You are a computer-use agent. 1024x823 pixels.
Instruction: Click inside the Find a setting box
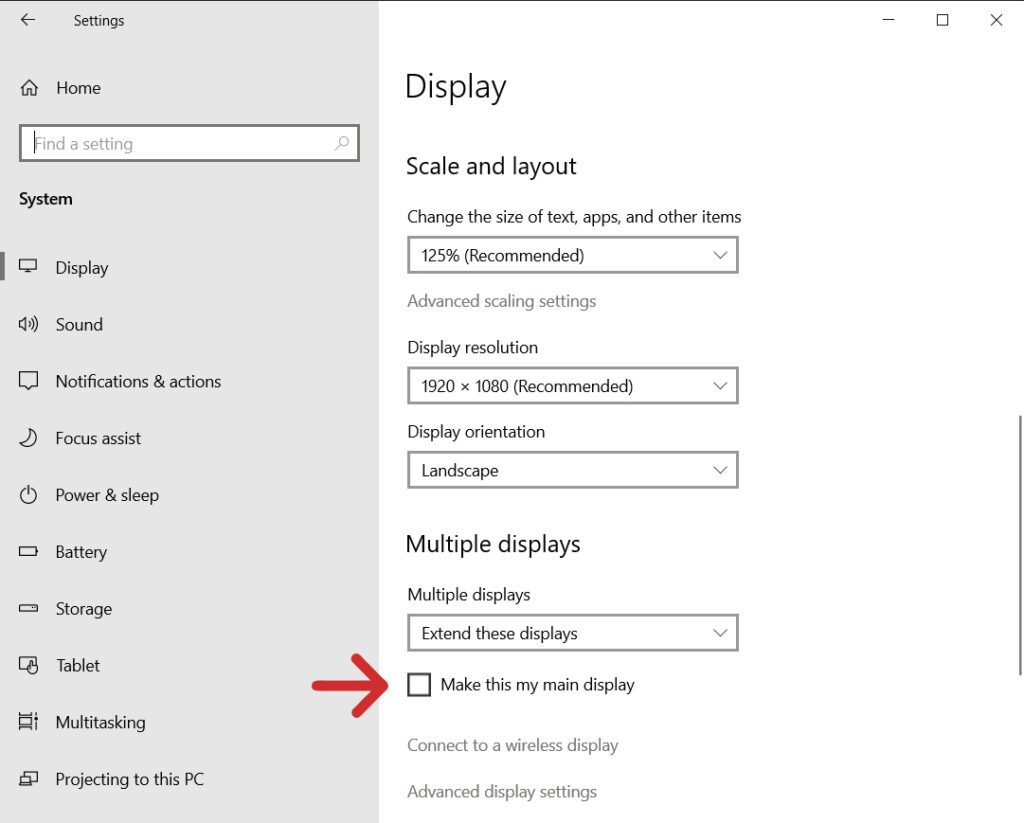[x=189, y=143]
